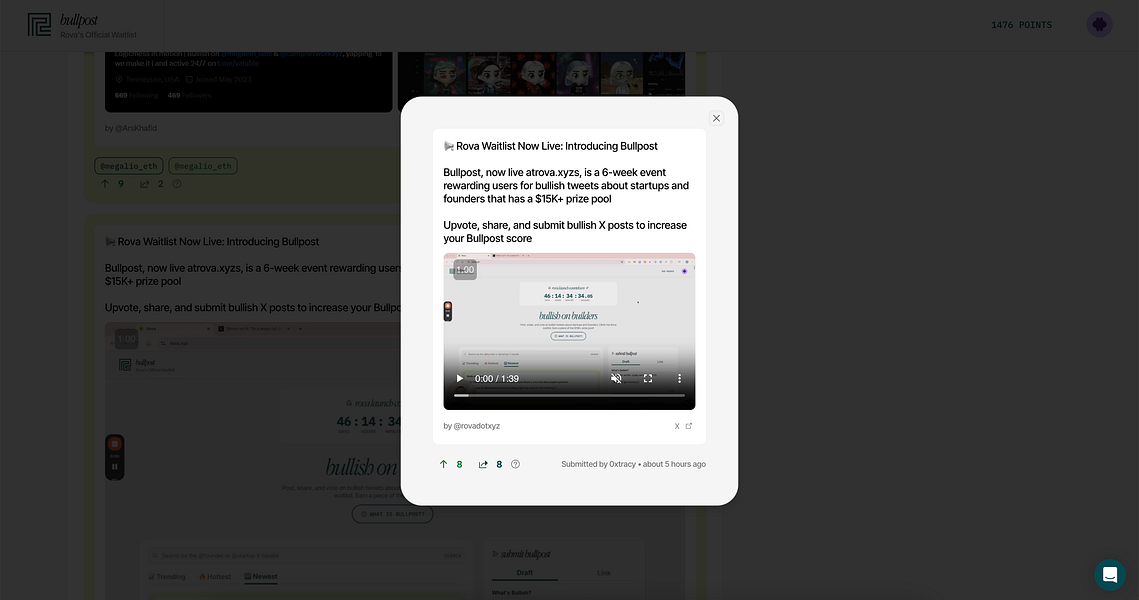View the '1476 POINTS' score

tap(1021, 25)
